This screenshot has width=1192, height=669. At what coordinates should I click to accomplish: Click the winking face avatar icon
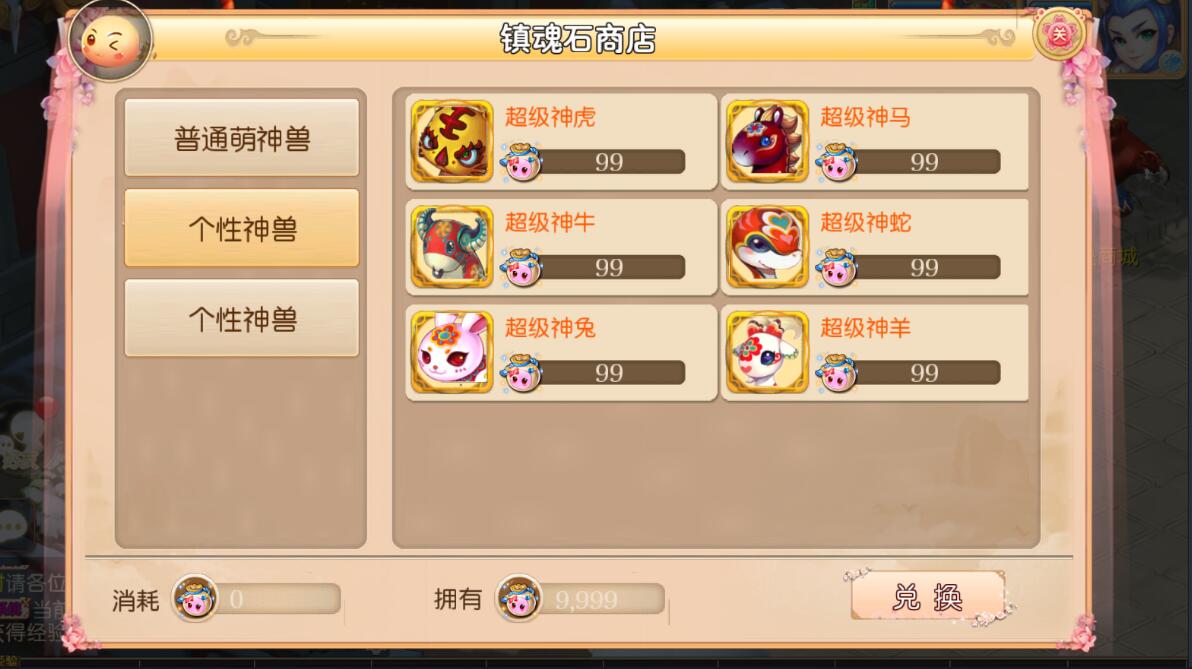pyautogui.click(x=110, y=41)
